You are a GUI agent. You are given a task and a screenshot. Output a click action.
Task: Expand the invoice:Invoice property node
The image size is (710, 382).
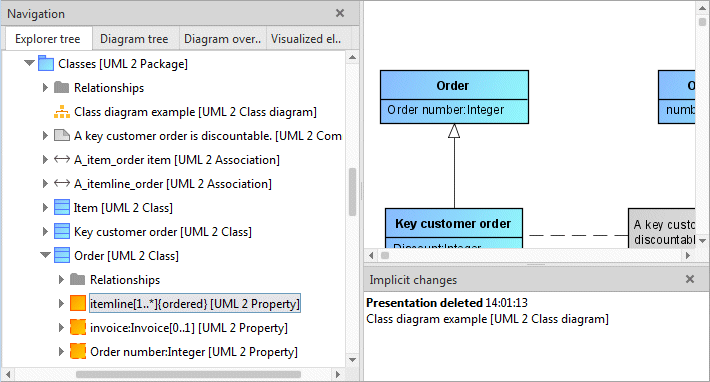tap(61, 327)
